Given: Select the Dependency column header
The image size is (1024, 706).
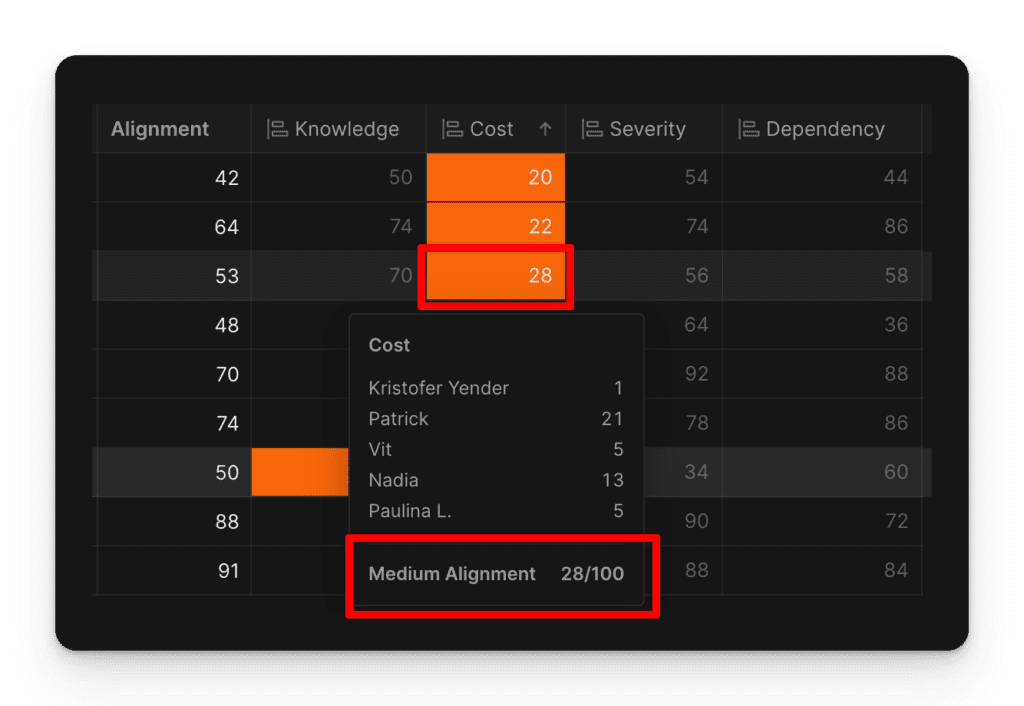Looking at the screenshot, I should (824, 128).
